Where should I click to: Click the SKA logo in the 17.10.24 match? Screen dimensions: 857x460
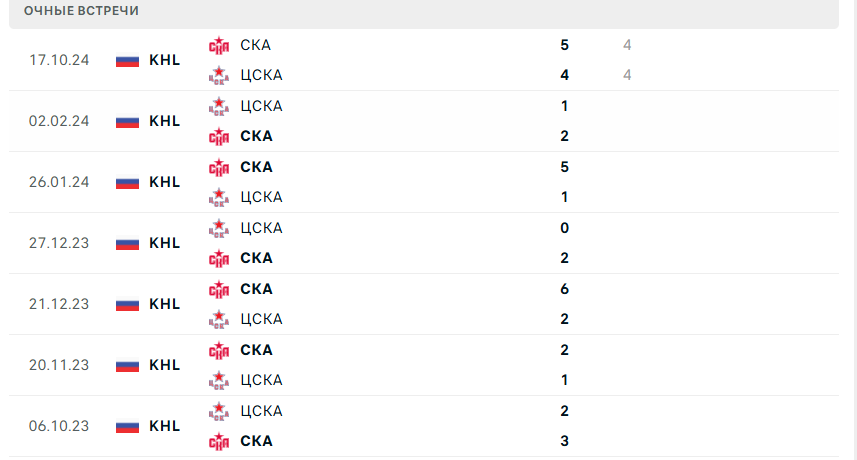point(219,45)
